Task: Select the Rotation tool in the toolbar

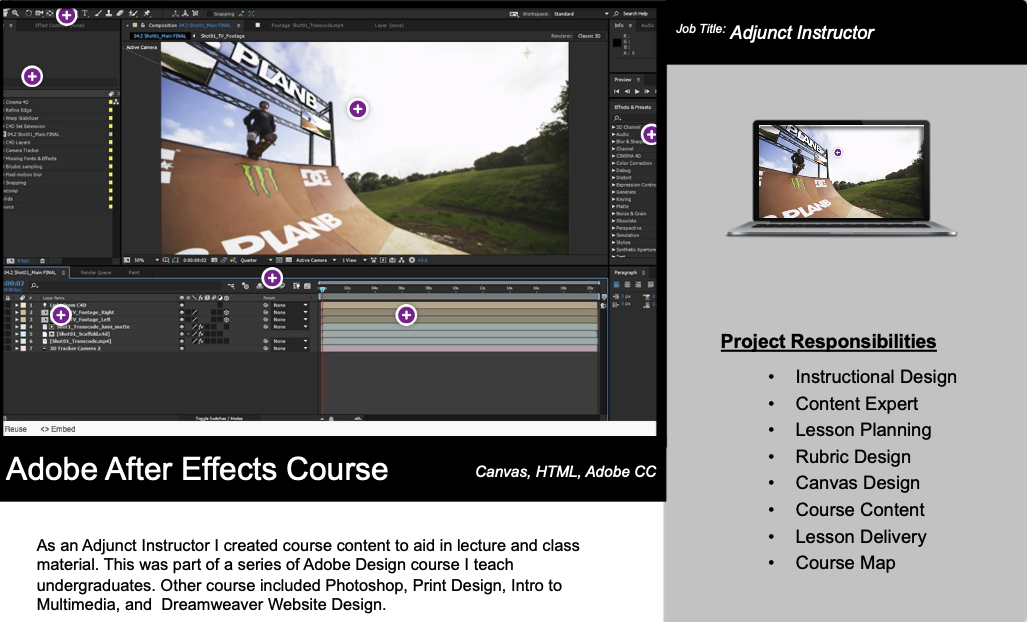Action: tap(28, 13)
